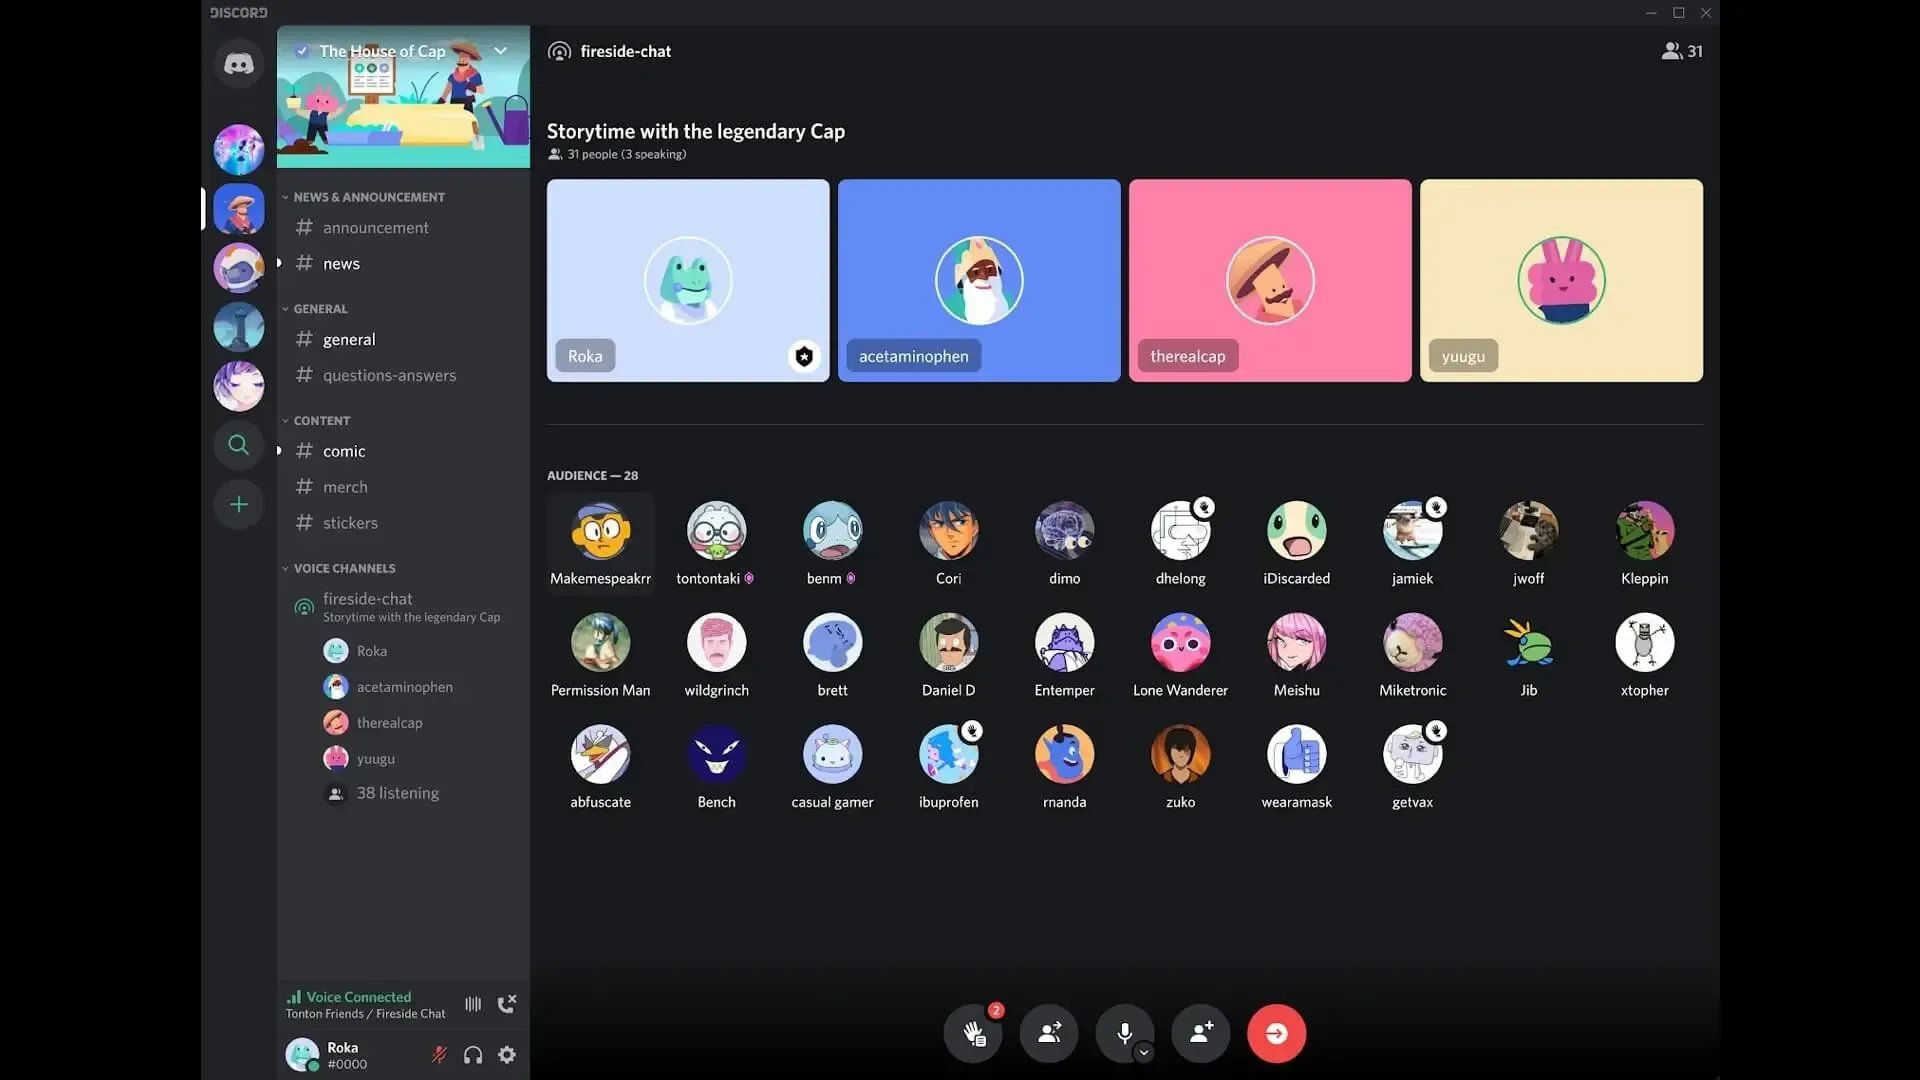This screenshot has height=1080, width=1920.
Task: Click the noise suppression soundbars icon
Action: point(472,1003)
